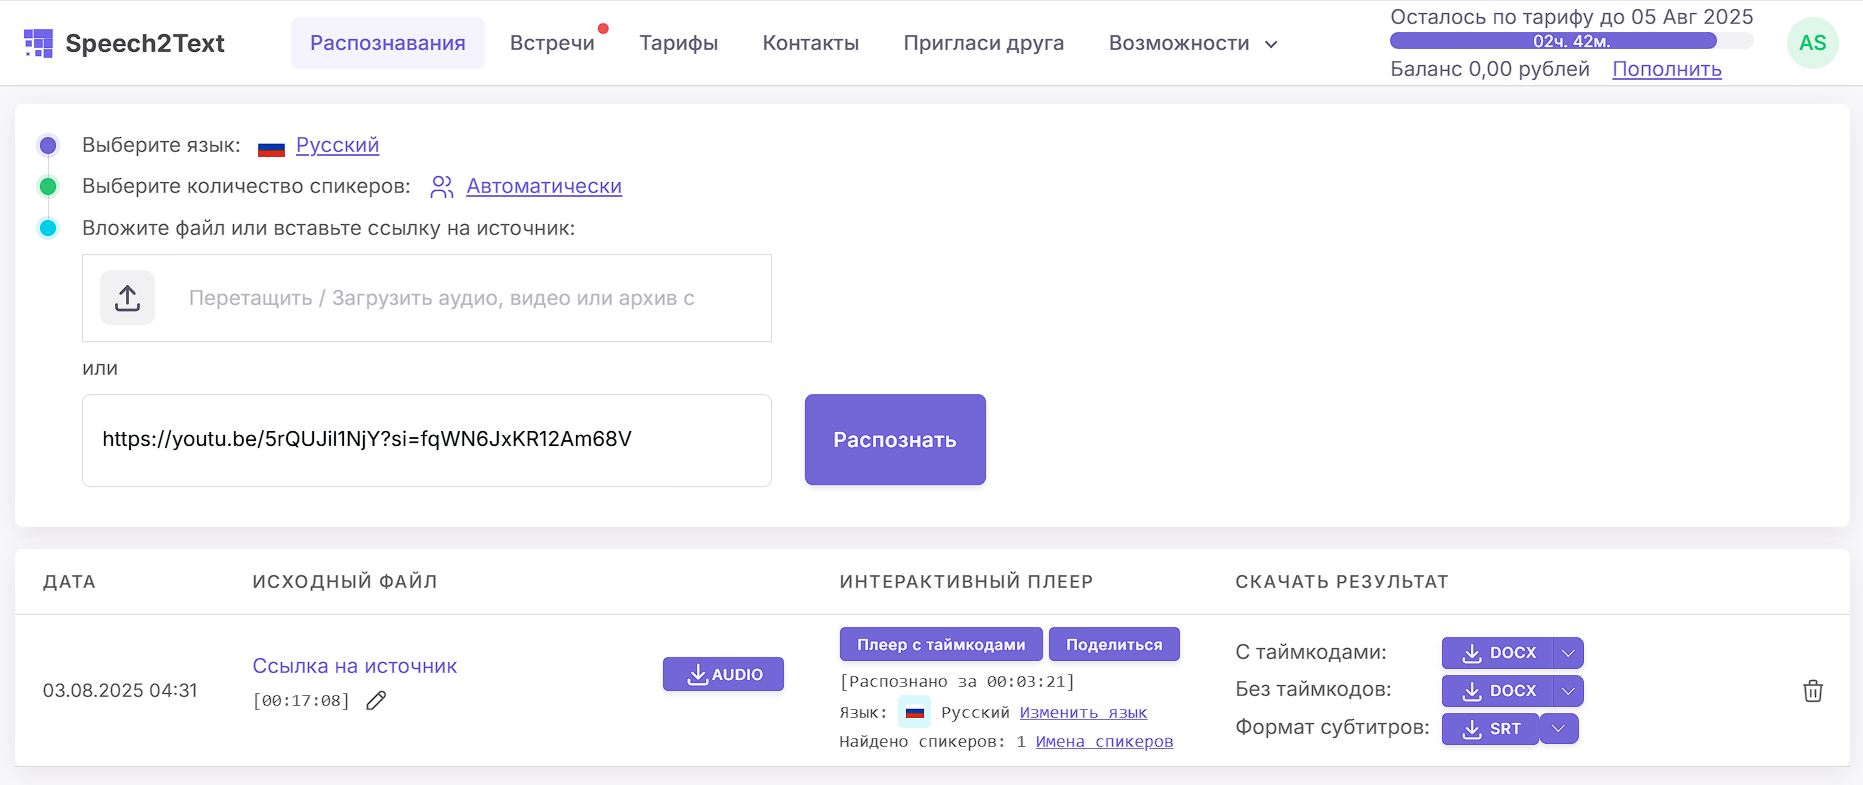Open the AS user avatar

coord(1812,43)
